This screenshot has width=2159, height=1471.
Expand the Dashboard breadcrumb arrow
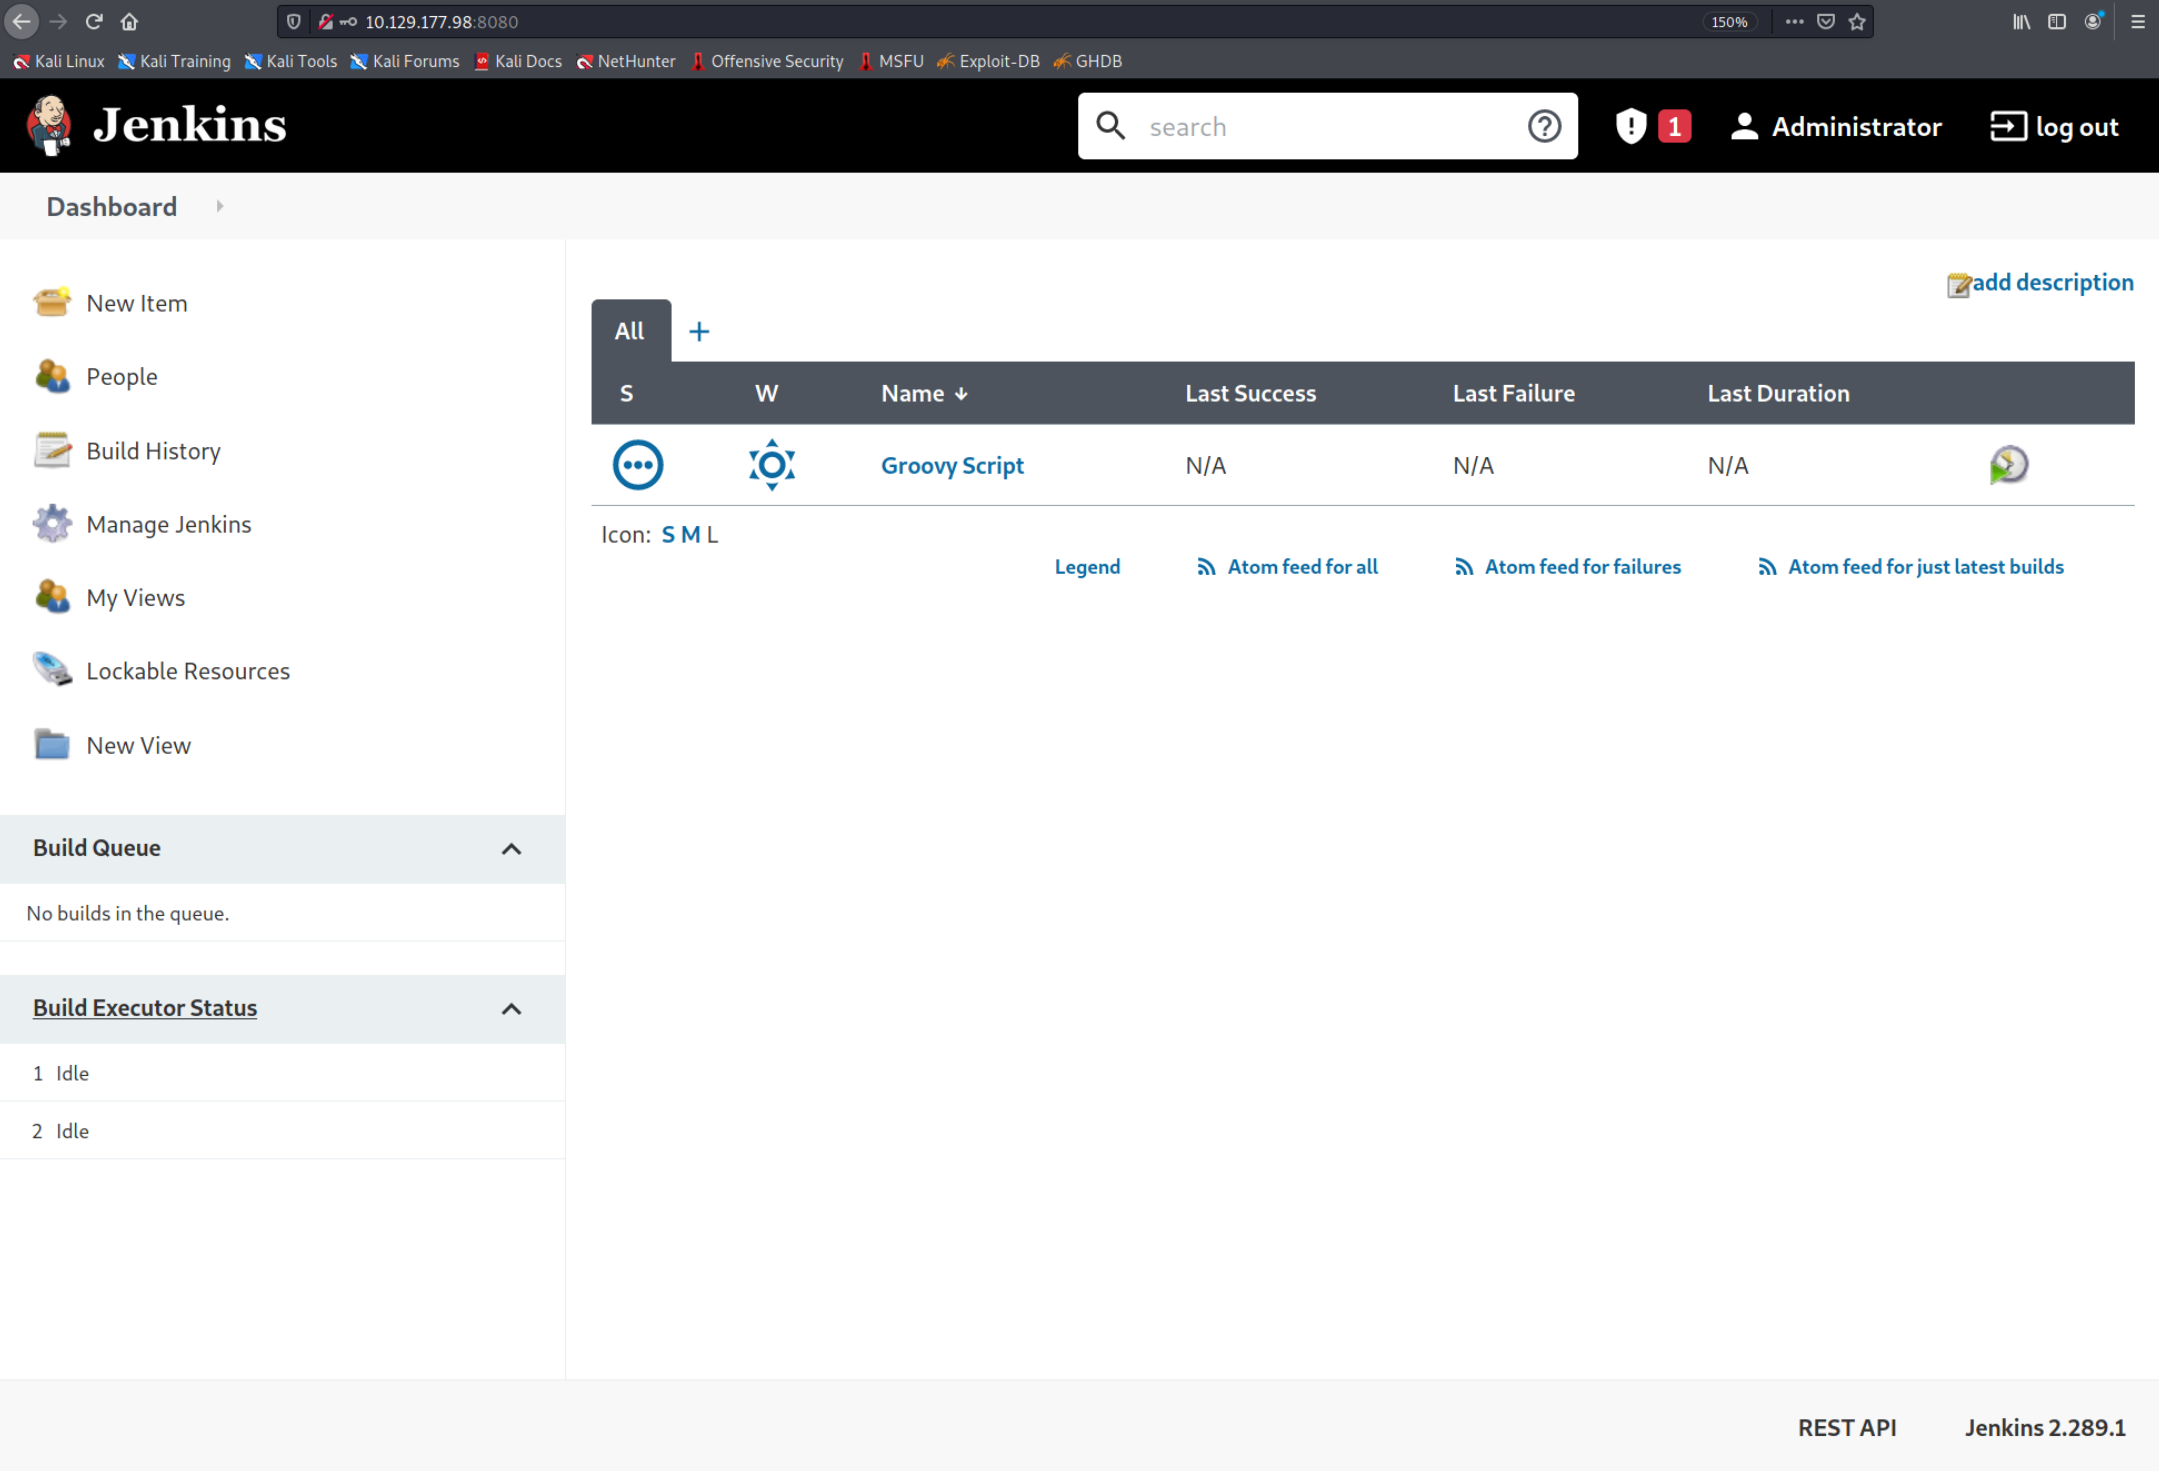point(220,206)
